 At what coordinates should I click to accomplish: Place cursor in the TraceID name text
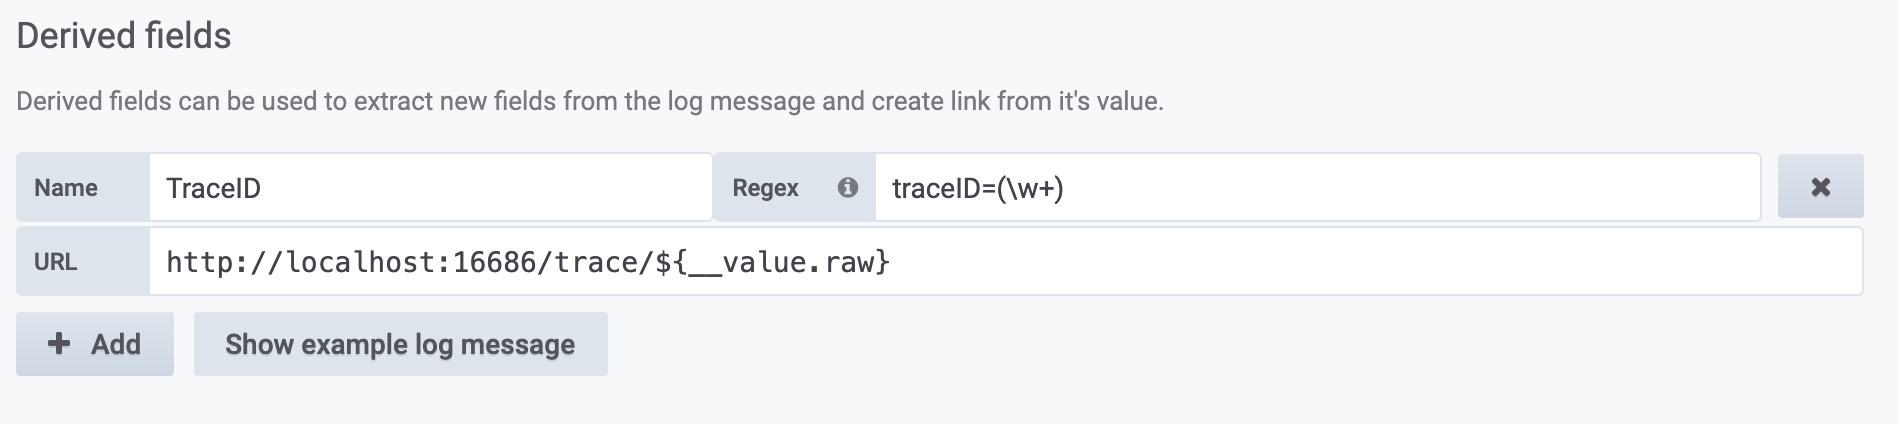[x=213, y=188]
